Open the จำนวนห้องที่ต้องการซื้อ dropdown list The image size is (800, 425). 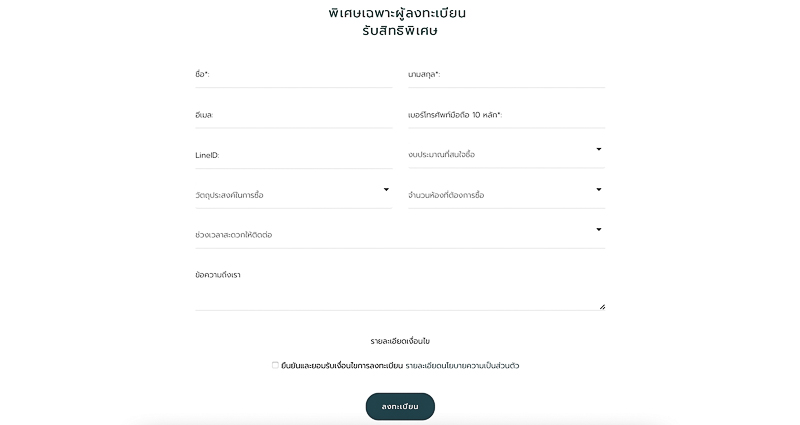(x=507, y=194)
